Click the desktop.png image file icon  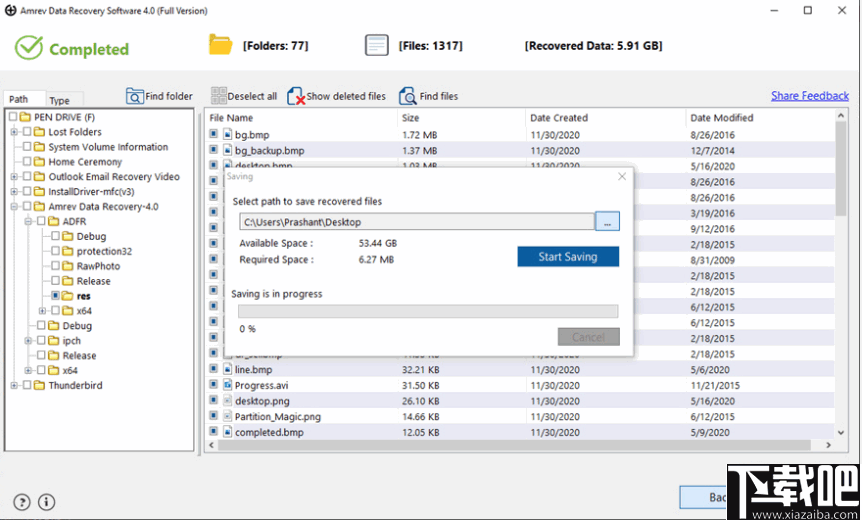pyautogui.click(x=228, y=401)
